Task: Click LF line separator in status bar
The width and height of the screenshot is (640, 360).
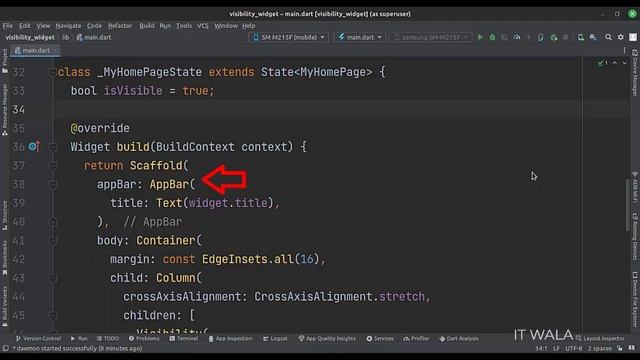Action: point(556,349)
